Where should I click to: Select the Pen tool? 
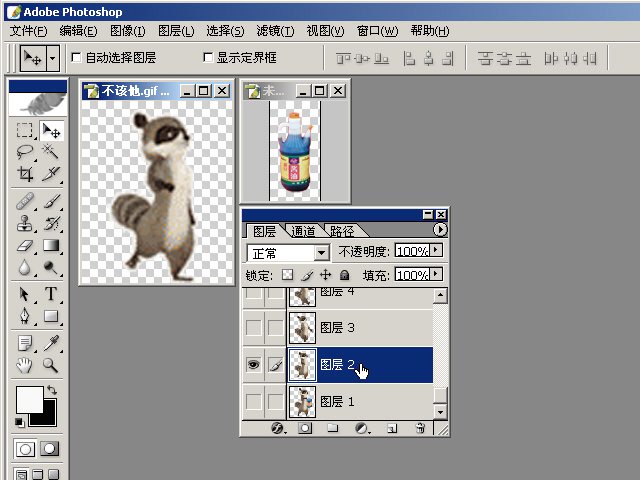pyautogui.click(x=24, y=316)
